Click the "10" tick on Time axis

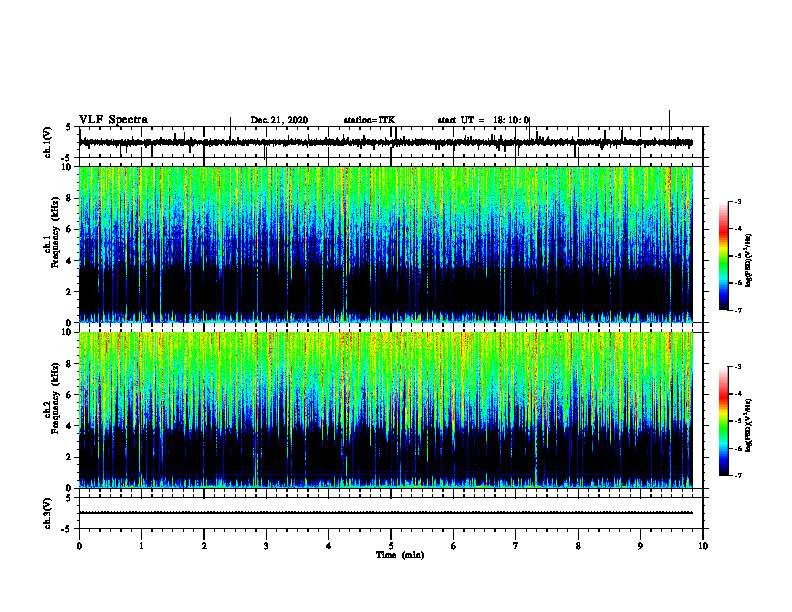pyautogui.click(x=703, y=545)
